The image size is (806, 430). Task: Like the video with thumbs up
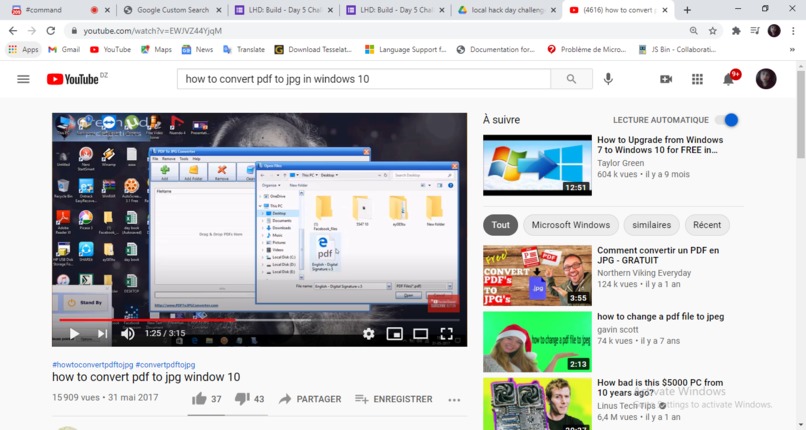pyautogui.click(x=199, y=399)
